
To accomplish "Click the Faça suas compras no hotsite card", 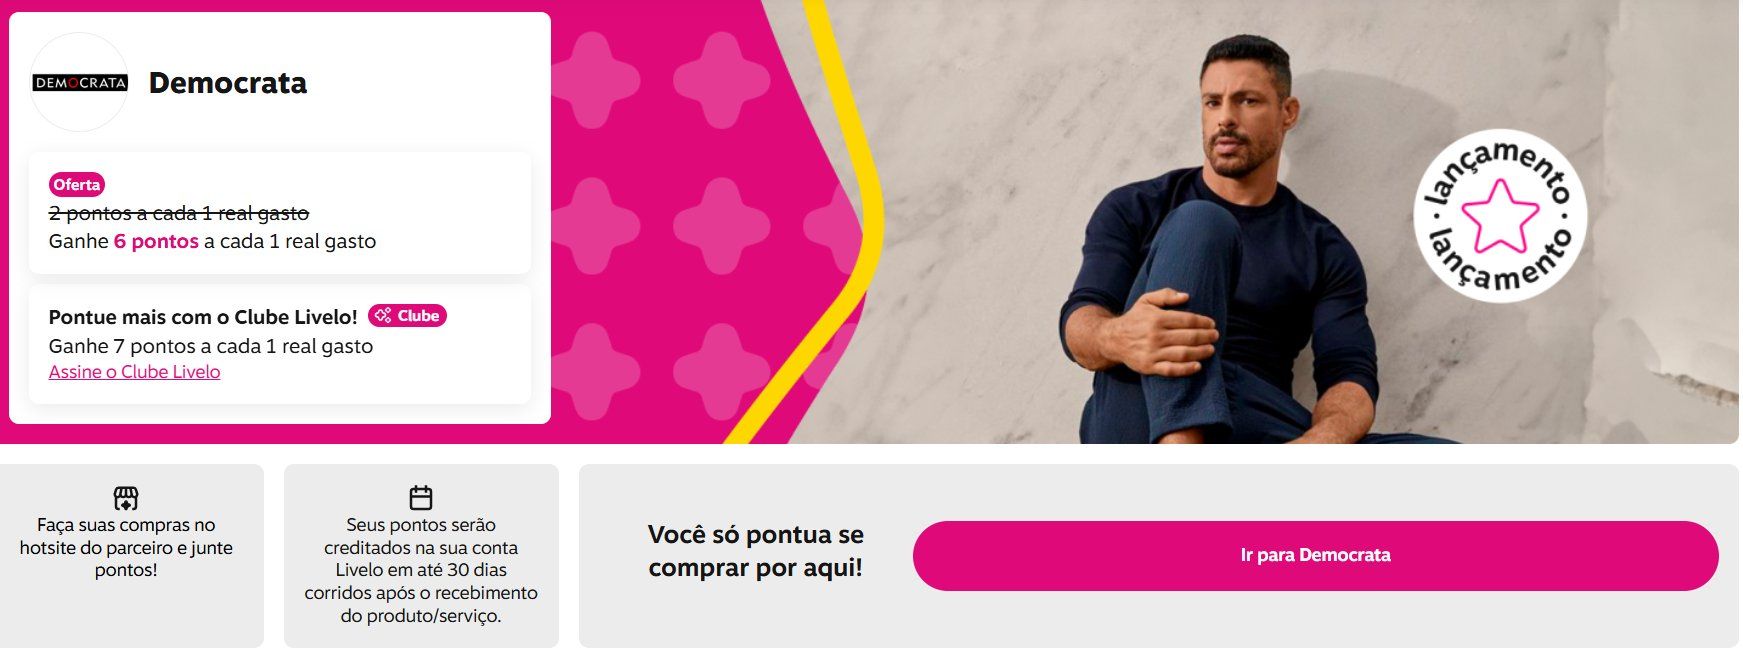I will click(x=132, y=556).
